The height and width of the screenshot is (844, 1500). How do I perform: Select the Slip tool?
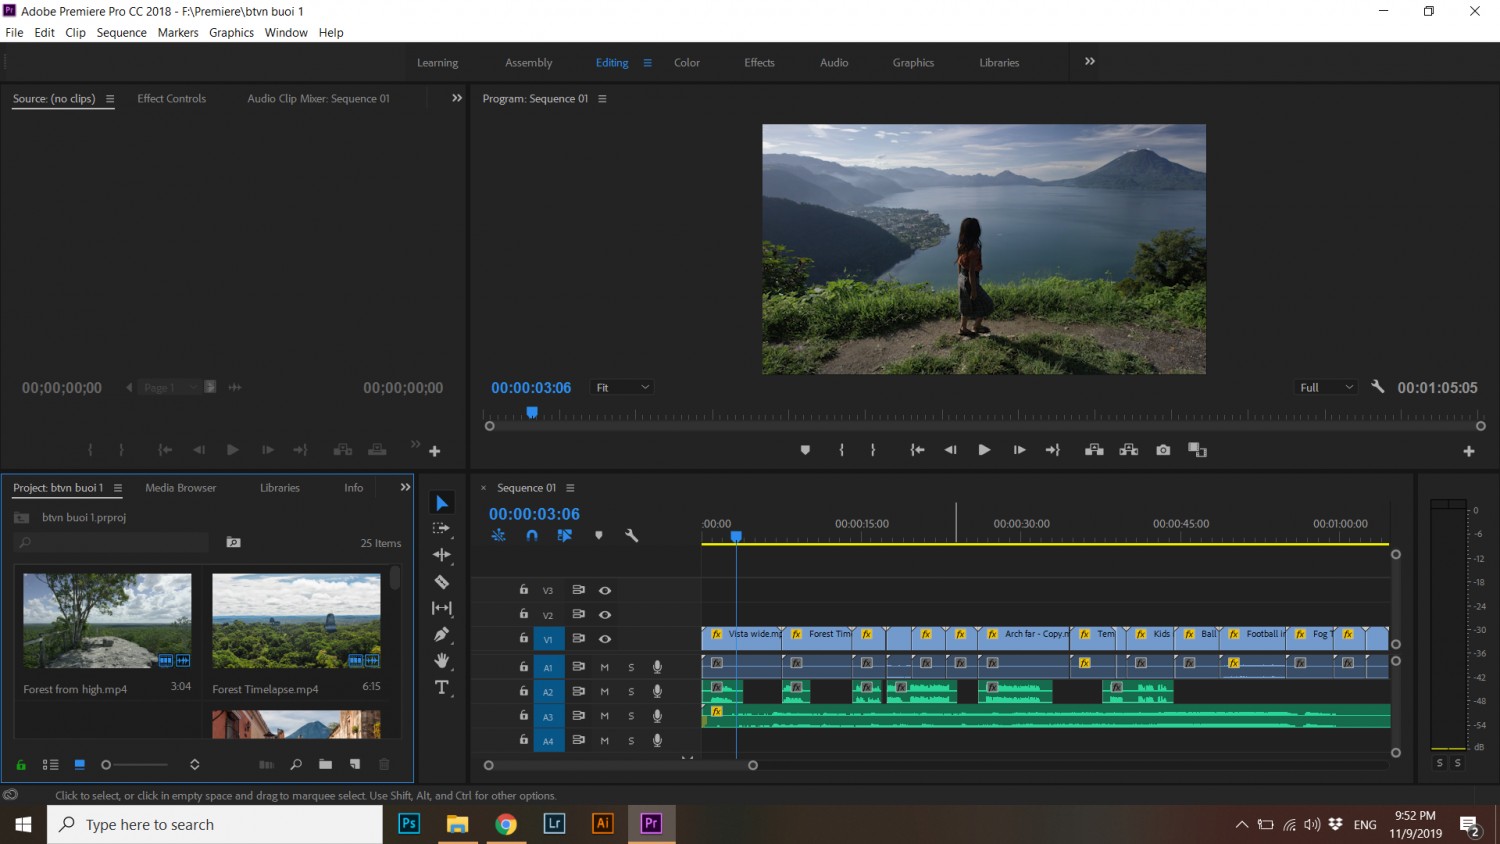coord(442,608)
